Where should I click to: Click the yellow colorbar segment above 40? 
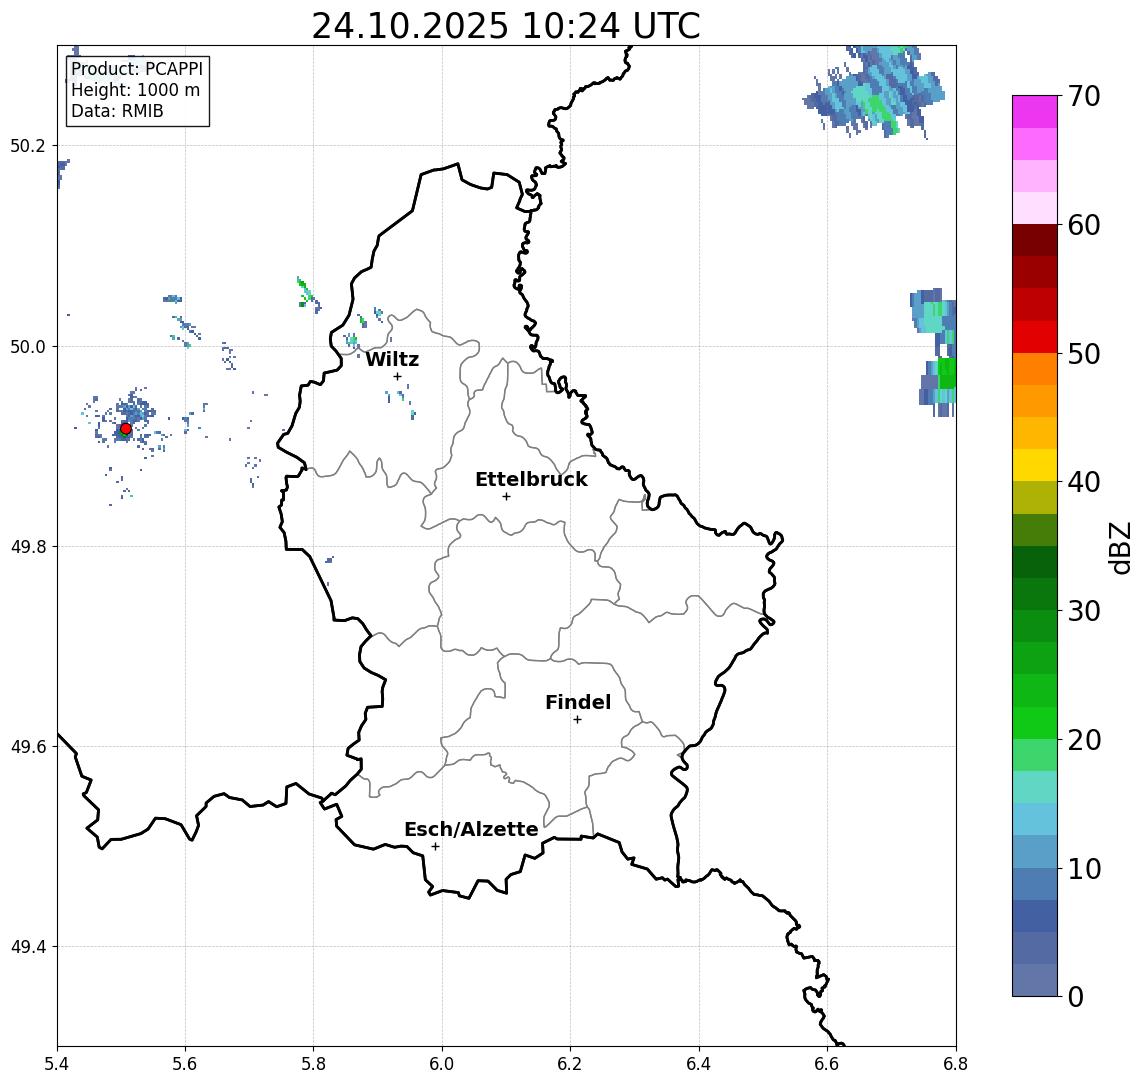tap(1035, 465)
